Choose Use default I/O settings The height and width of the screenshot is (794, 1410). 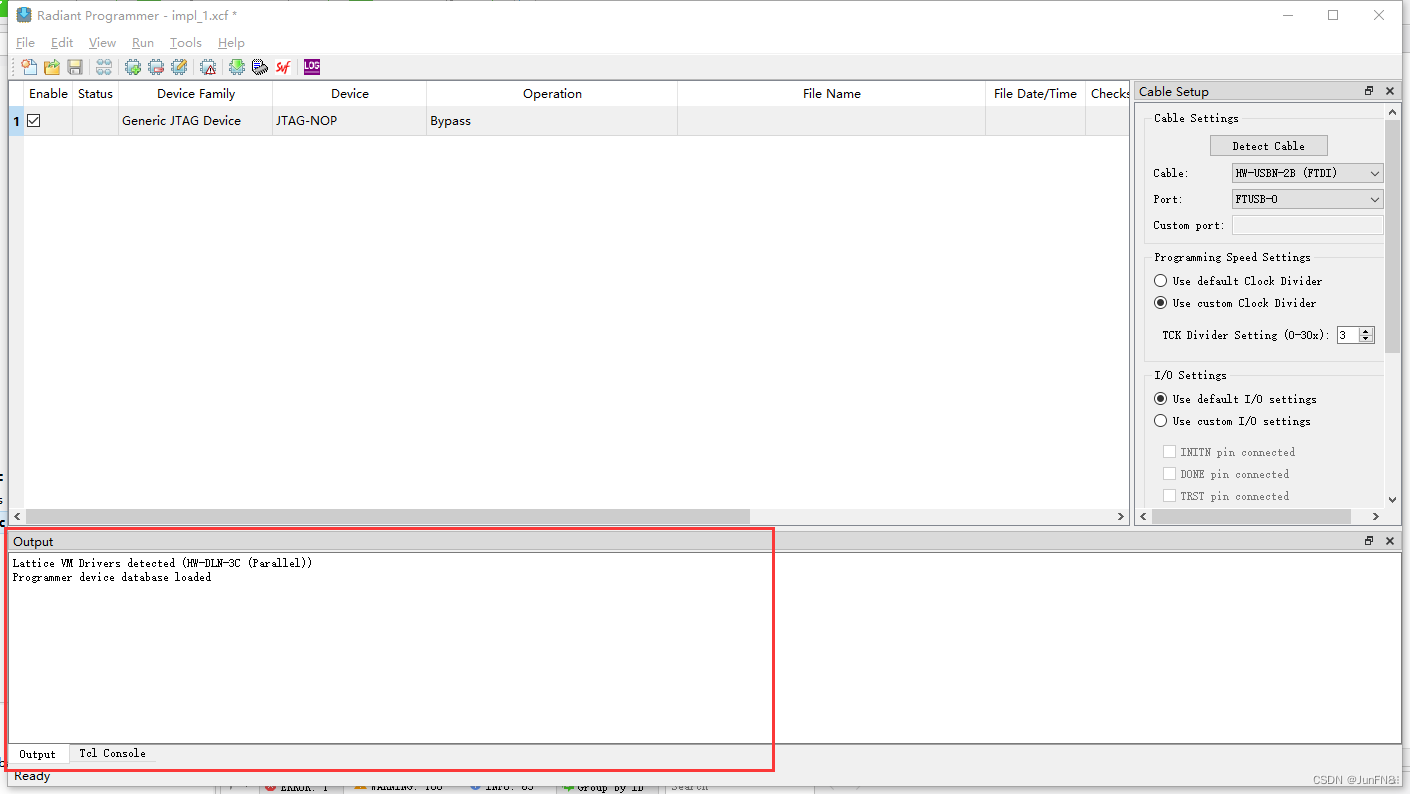(1160, 399)
